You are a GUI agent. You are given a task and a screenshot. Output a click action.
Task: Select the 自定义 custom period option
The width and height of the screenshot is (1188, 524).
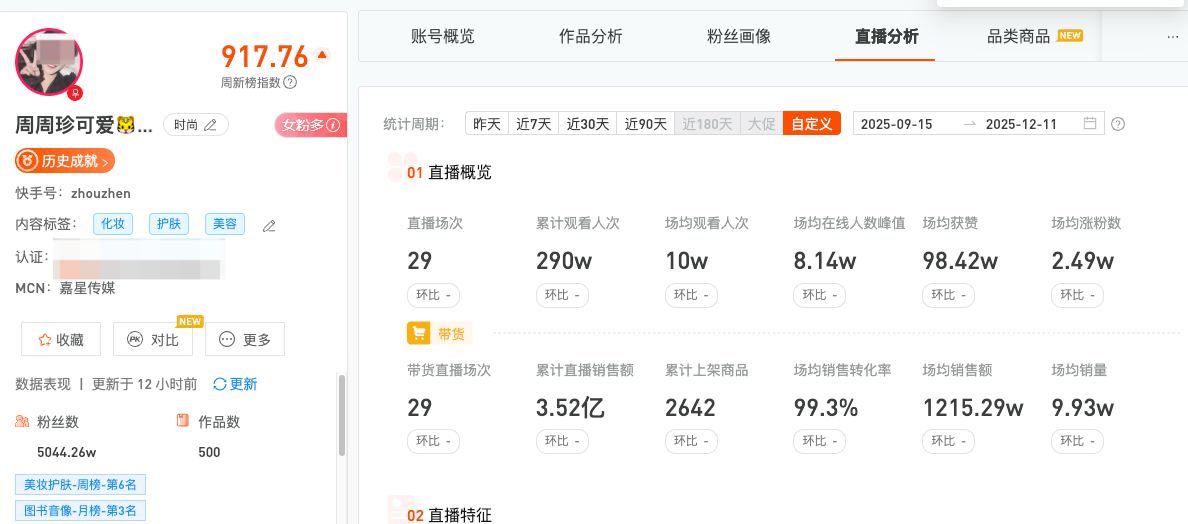pyautogui.click(x=812, y=123)
